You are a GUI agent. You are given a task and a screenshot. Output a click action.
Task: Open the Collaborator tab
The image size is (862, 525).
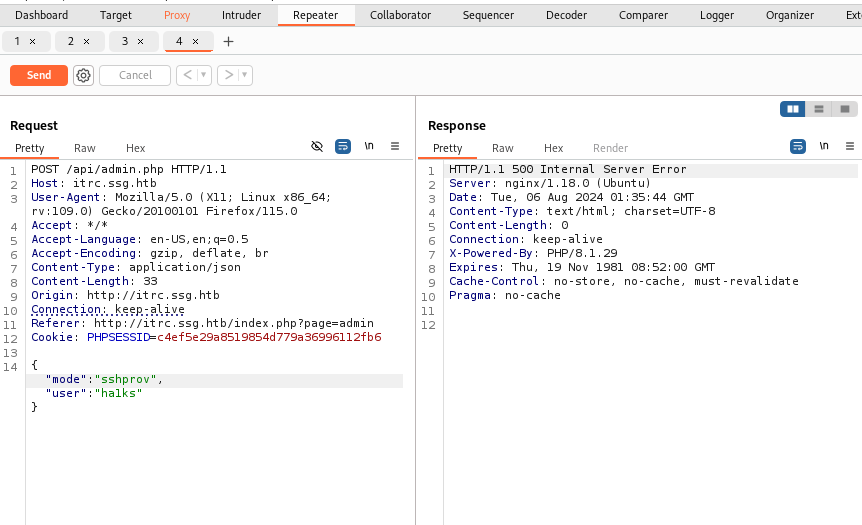click(400, 15)
